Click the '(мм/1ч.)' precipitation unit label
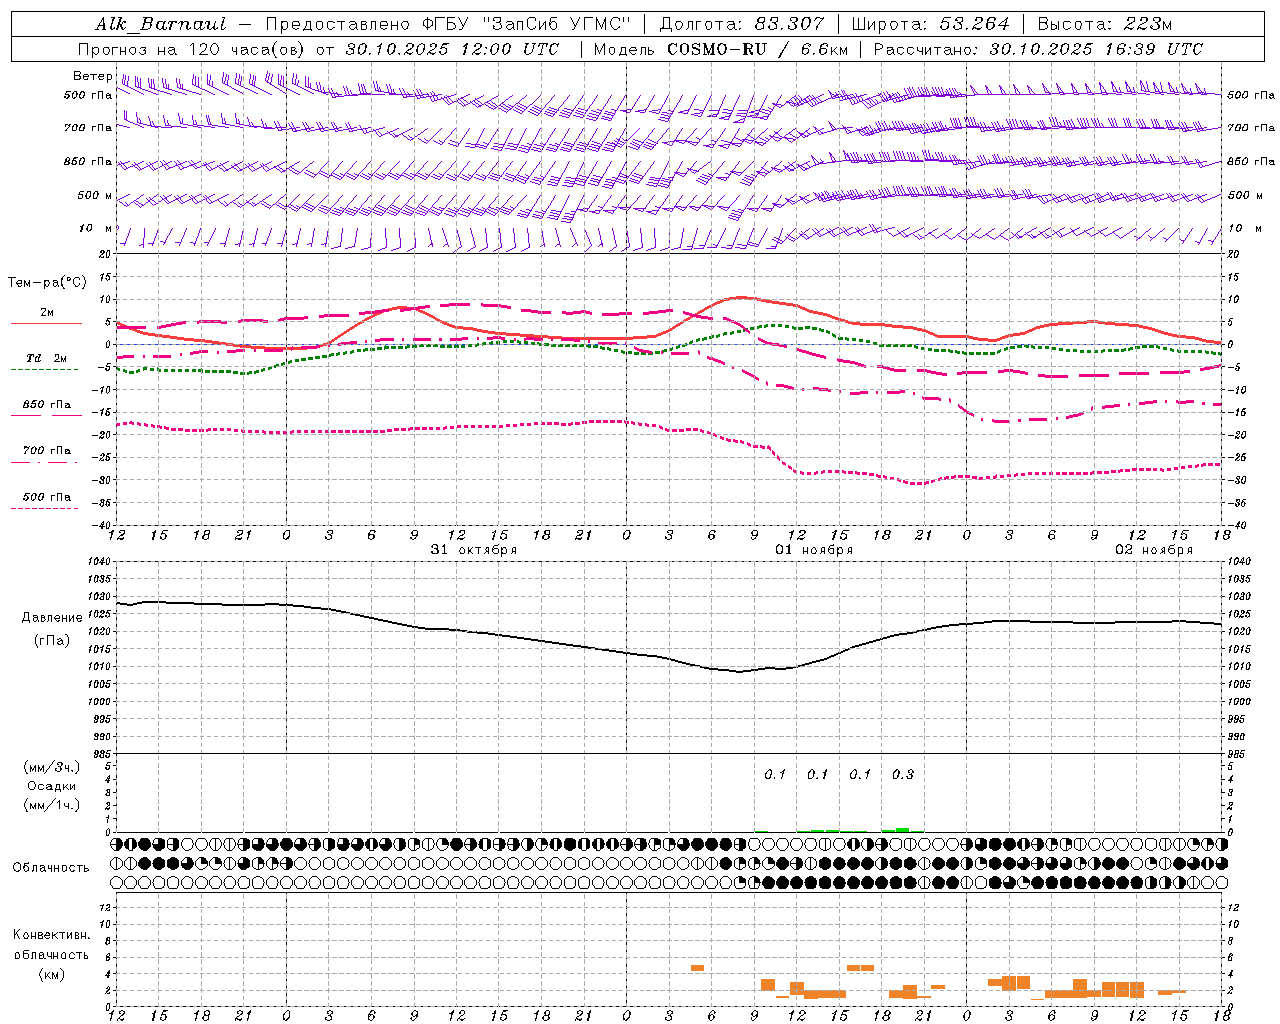The width and height of the screenshot is (1280, 1024). click(x=52, y=805)
